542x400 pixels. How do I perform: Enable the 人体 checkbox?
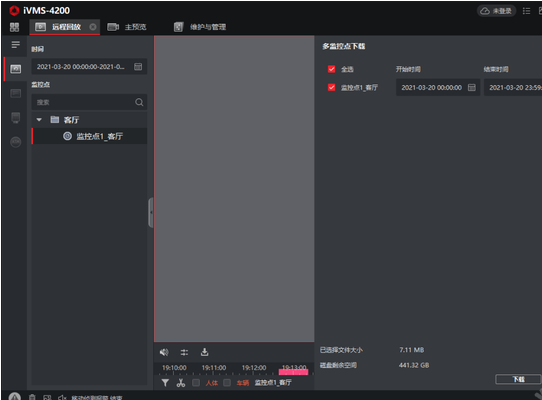click(196, 382)
